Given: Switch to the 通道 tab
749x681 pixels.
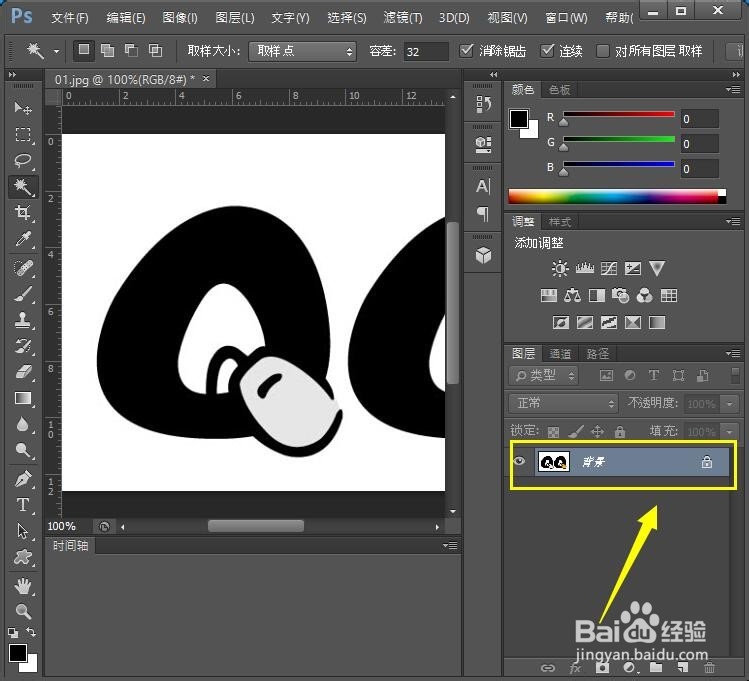Looking at the screenshot, I should tap(560, 353).
